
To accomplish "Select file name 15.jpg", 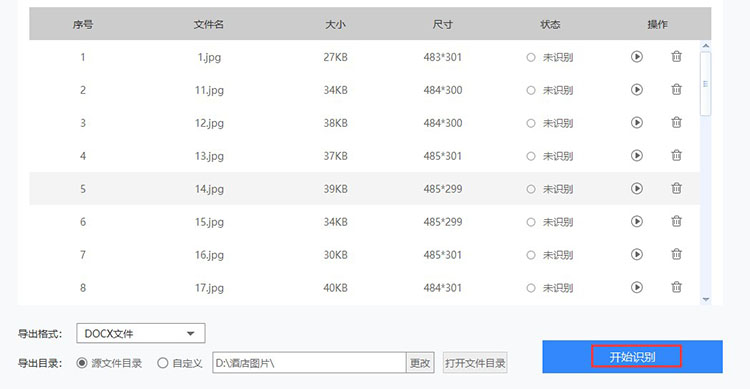I will (209, 222).
